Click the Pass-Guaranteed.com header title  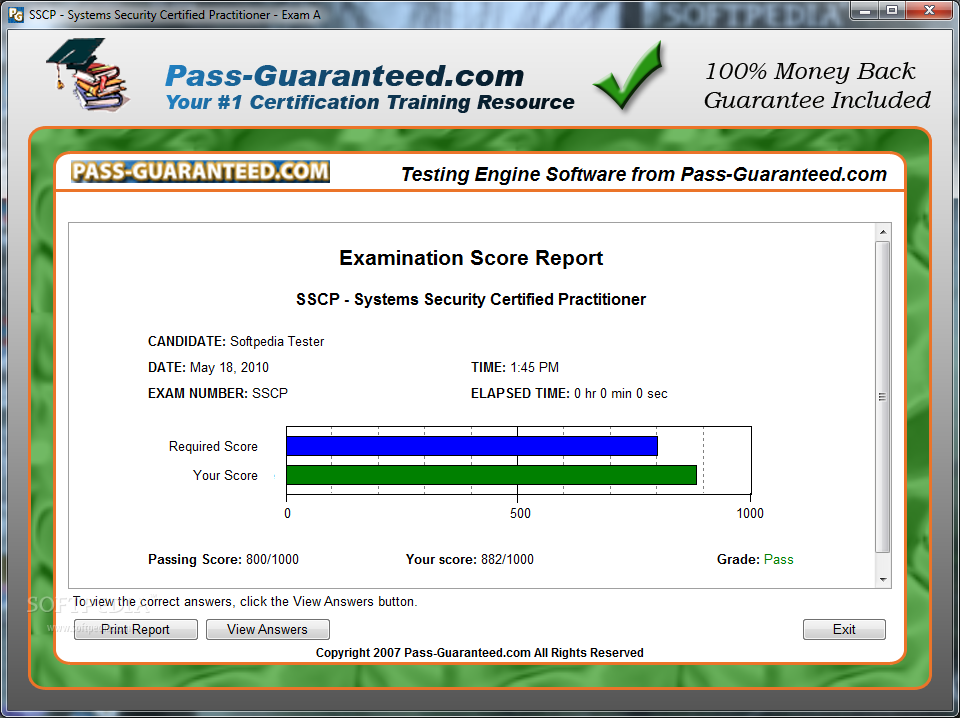point(345,76)
